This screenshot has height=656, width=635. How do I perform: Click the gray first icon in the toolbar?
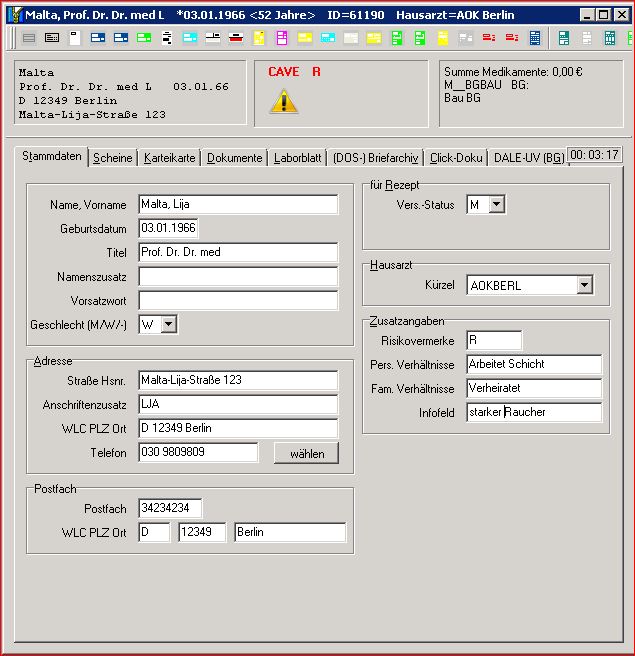pos(29,38)
